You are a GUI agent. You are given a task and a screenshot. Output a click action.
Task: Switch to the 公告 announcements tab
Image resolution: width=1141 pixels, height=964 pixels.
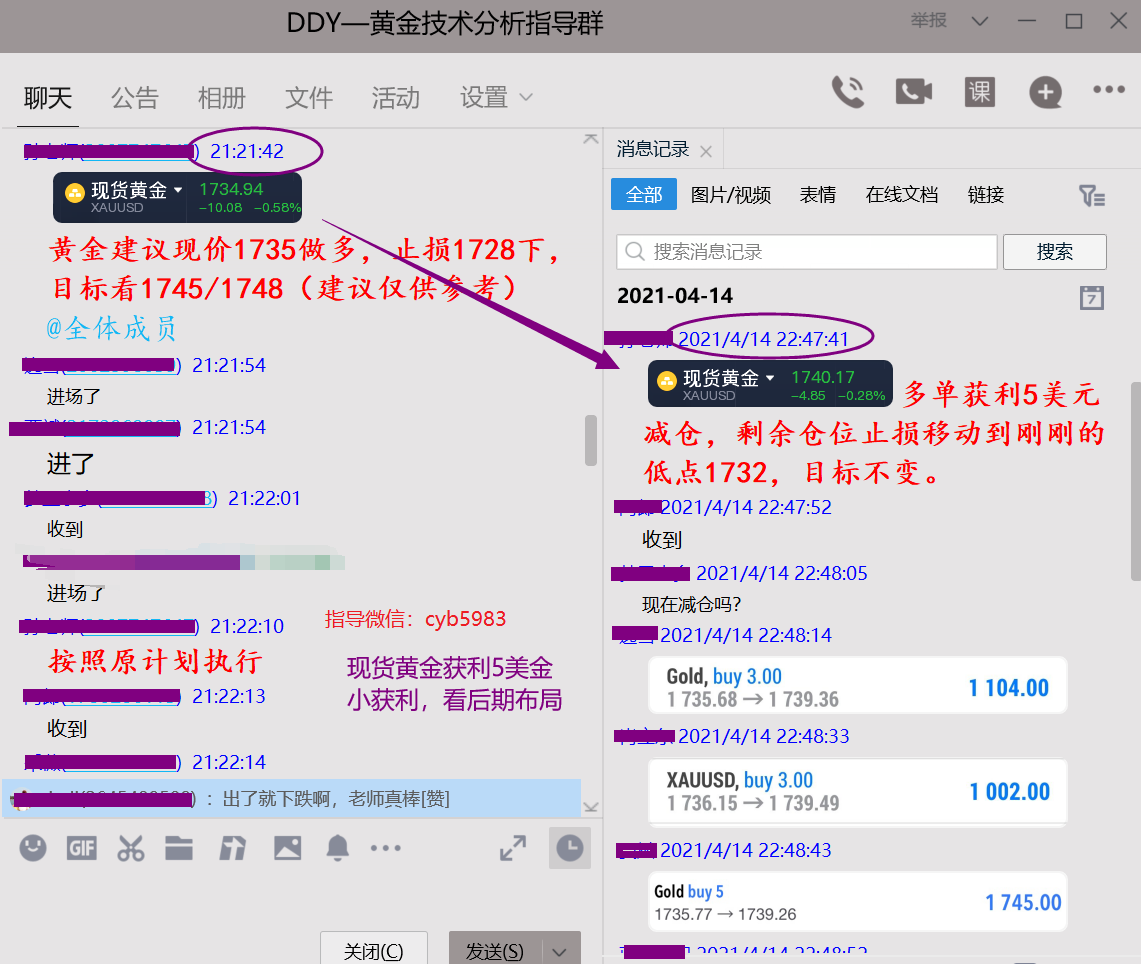coord(134,98)
